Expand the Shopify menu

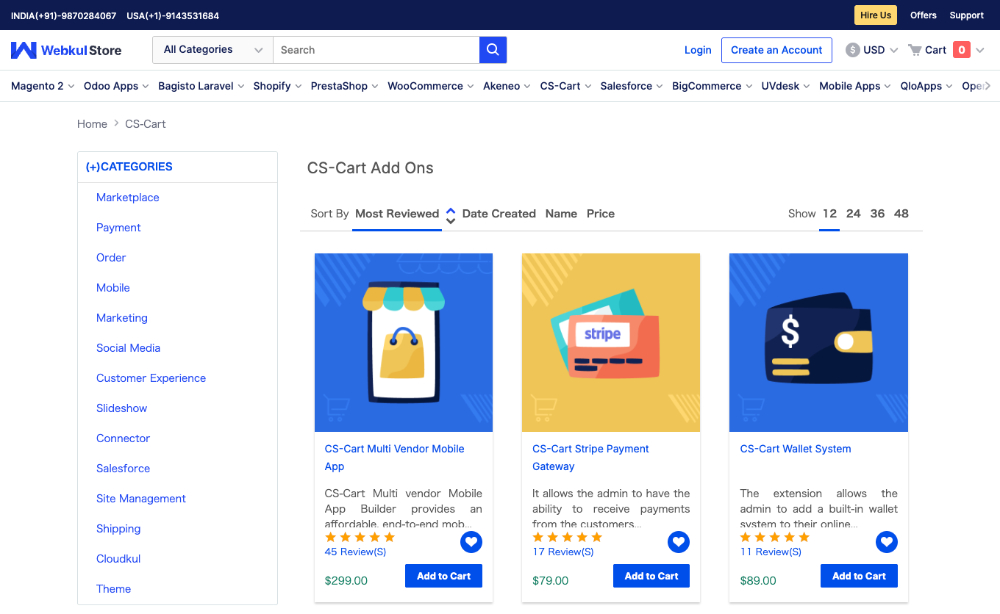point(277,86)
